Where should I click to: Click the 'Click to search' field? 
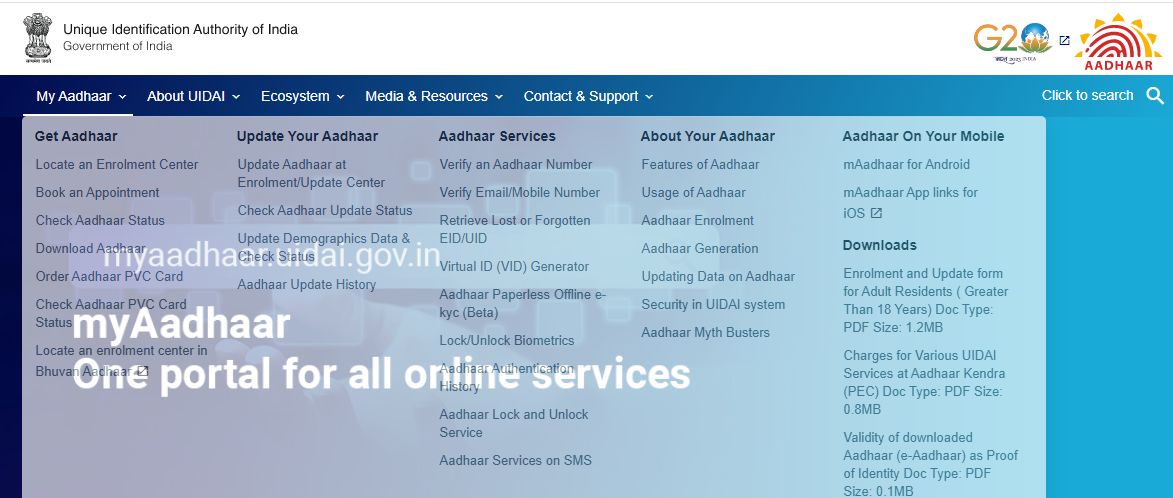tap(1087, 96)
